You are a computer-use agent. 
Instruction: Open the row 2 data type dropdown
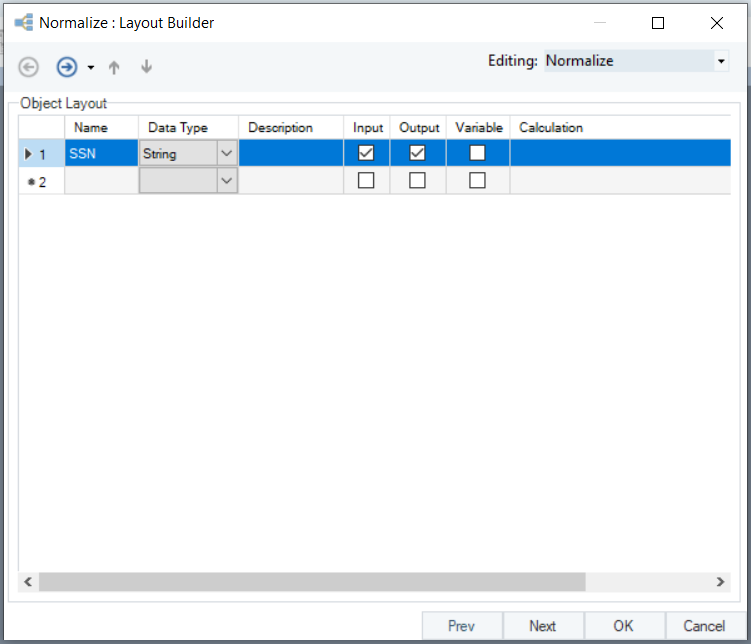(226, 181)
